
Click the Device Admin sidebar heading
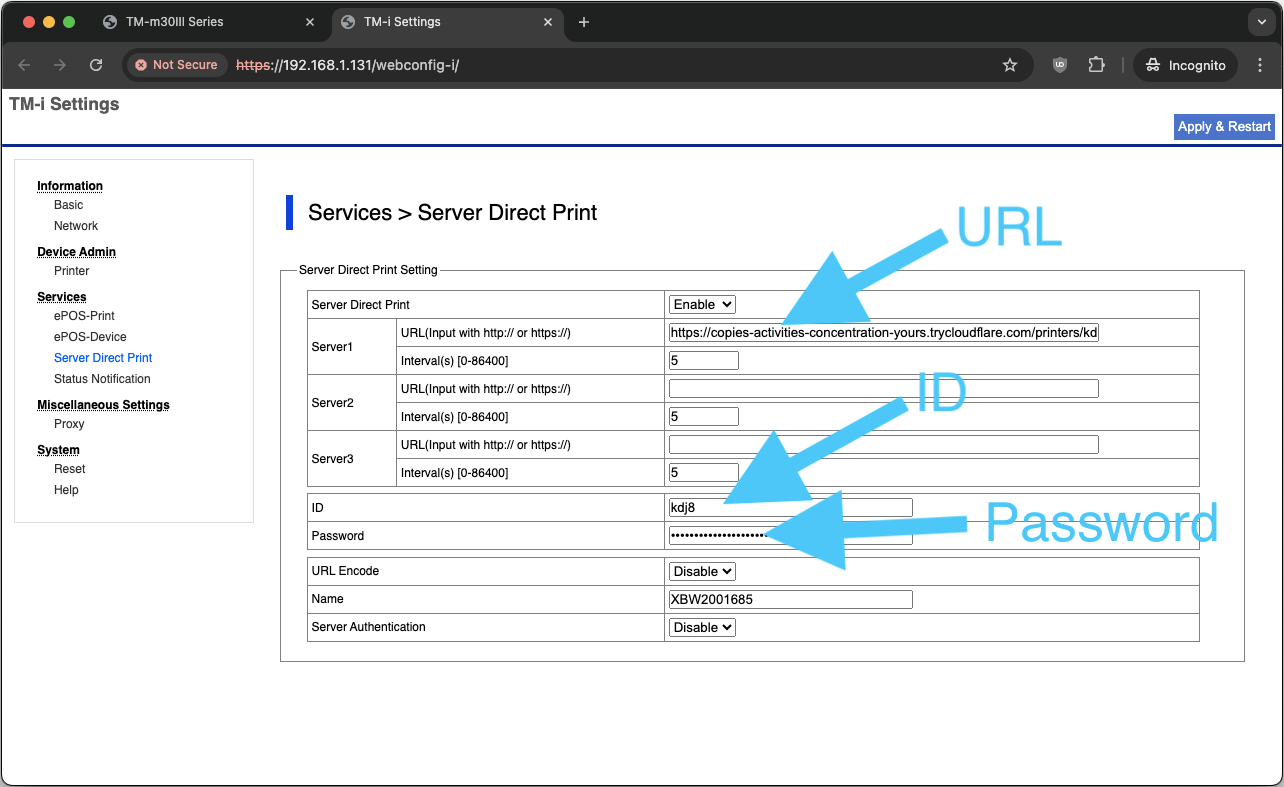[x=77, y=252]
